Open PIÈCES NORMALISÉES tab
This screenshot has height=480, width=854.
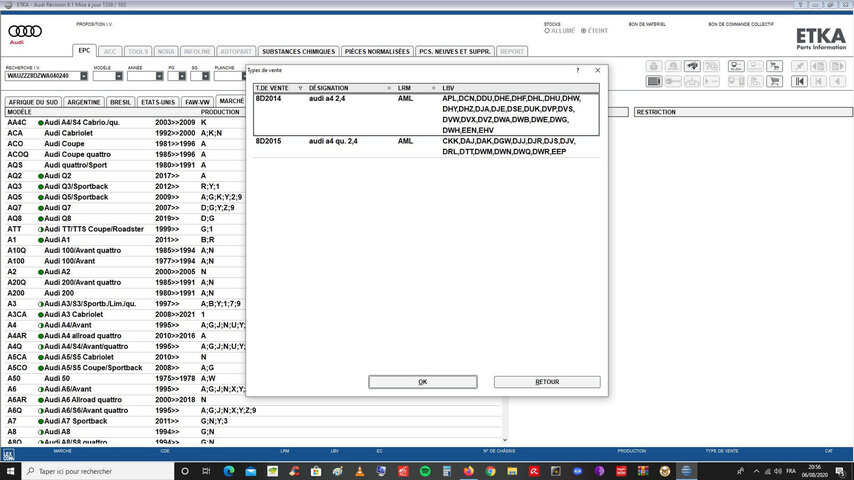click(377, 52)
